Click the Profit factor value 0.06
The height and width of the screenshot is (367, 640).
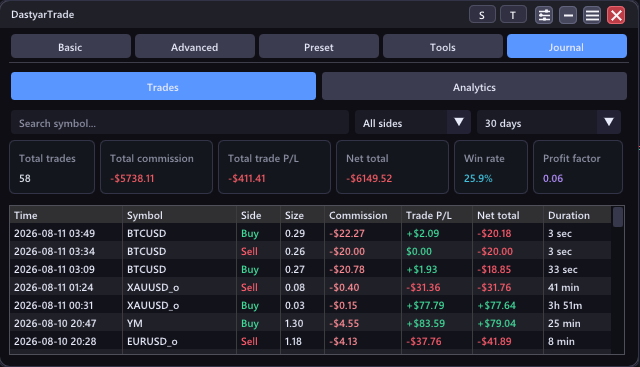553,178
